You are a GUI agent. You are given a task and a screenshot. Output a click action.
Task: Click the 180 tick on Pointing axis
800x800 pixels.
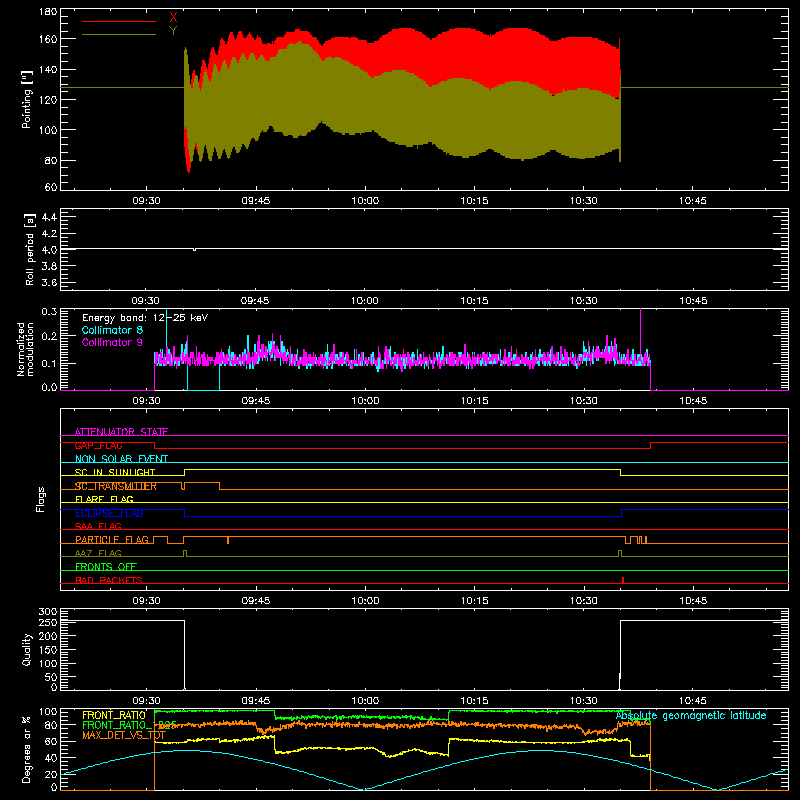(48, 12)
